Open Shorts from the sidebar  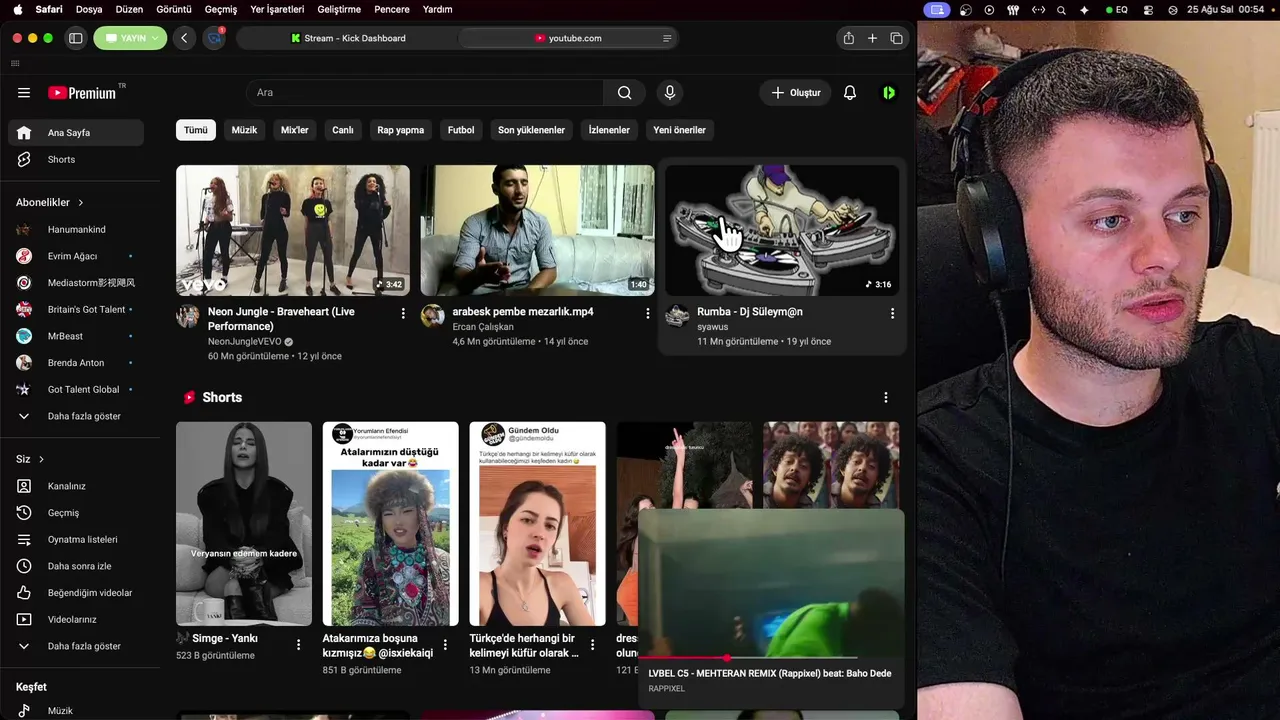[76, 160]
